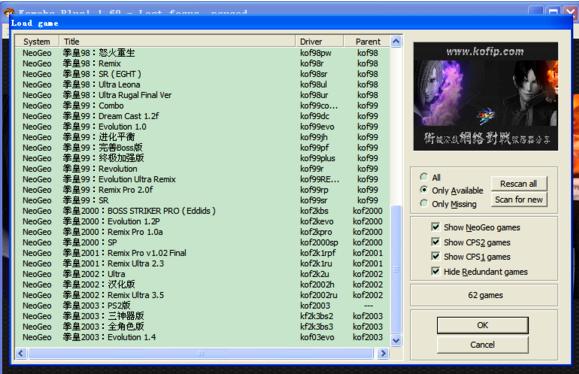Select the '99 : Revolution' game
The height and width of the screenshot is (374, 579).
click(202, 169)
